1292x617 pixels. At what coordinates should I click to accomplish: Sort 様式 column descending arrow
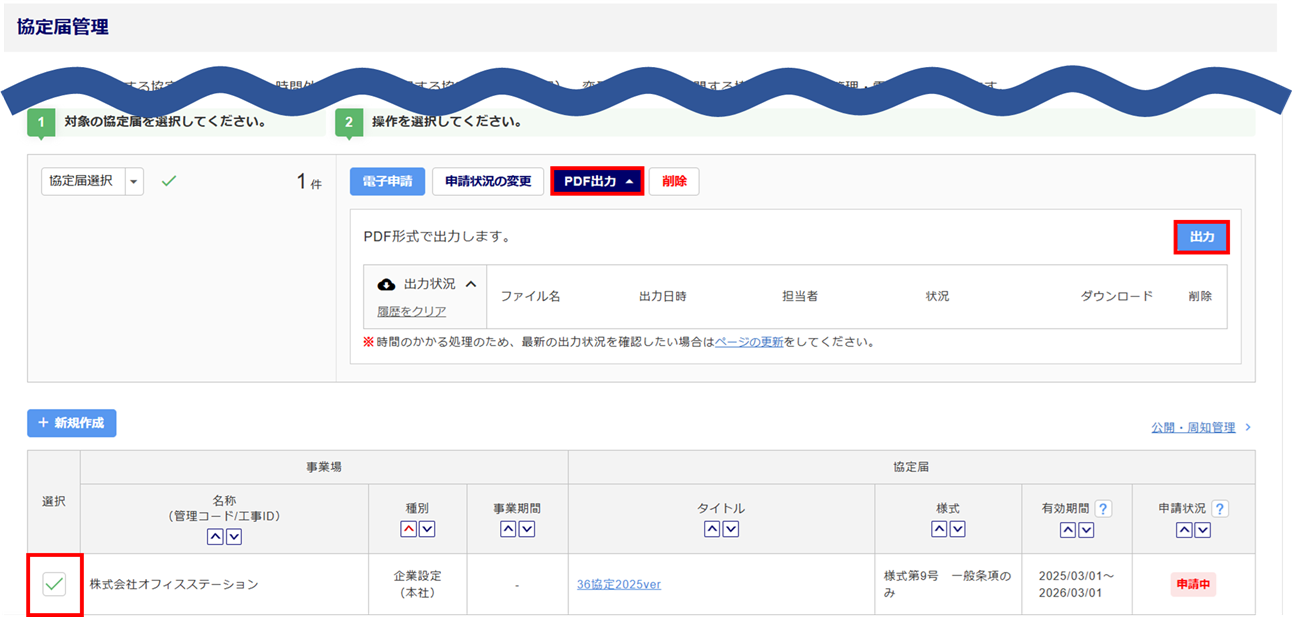pos(957,529)
